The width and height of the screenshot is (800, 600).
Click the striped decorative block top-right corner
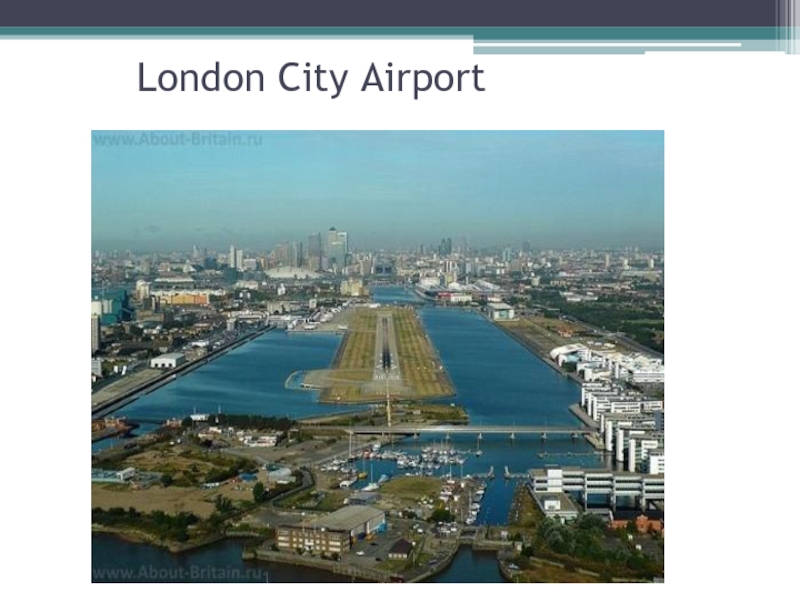[x=788, y=27]
